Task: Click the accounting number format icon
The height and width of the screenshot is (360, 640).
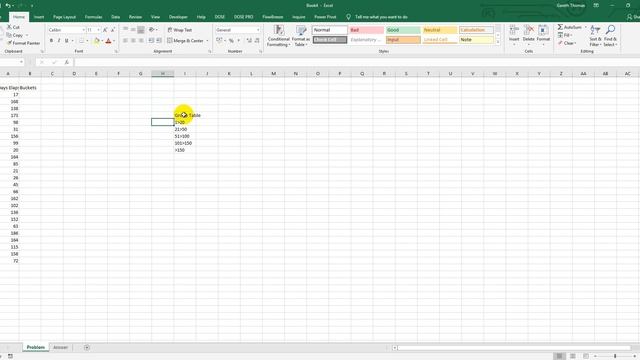Action: click(x=219, y=41)
